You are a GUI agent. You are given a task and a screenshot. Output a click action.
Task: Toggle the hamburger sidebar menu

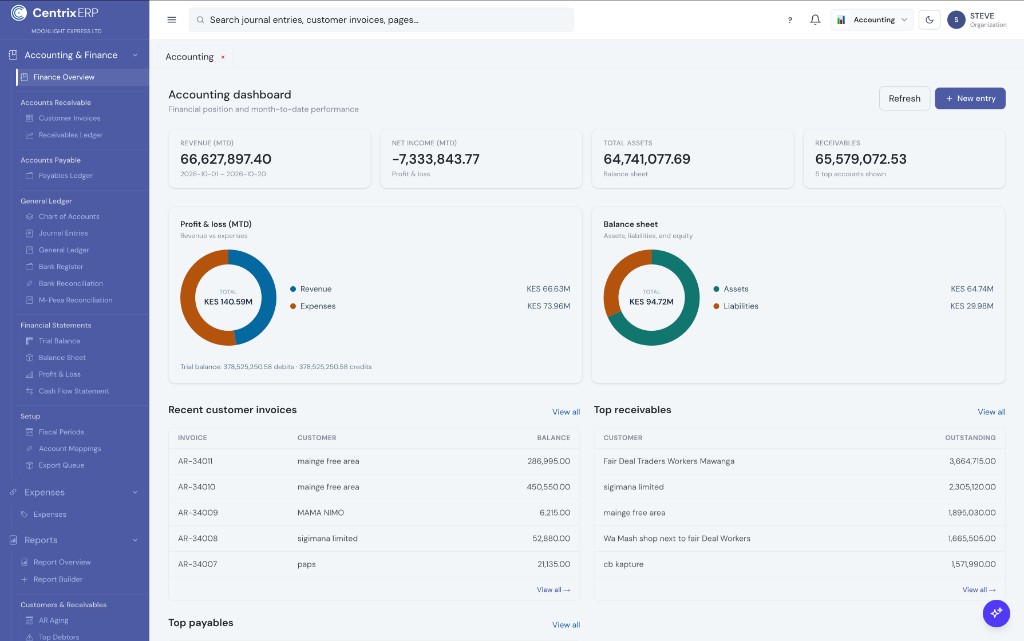pyautogui.click(x=172, y=20)
